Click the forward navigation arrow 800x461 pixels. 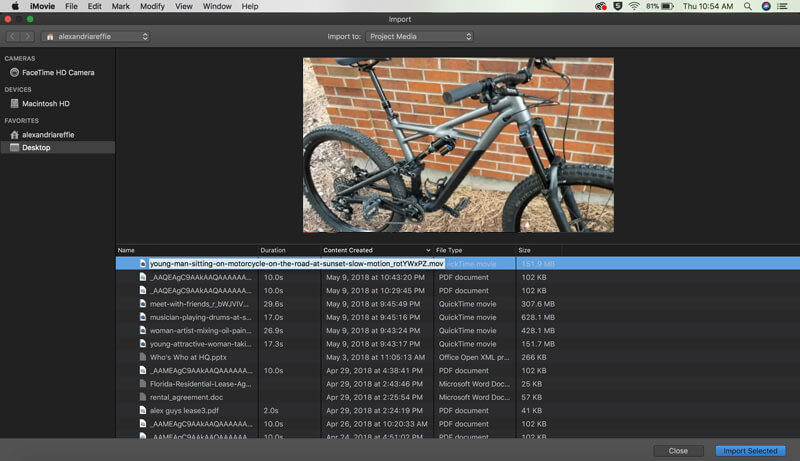28,36
